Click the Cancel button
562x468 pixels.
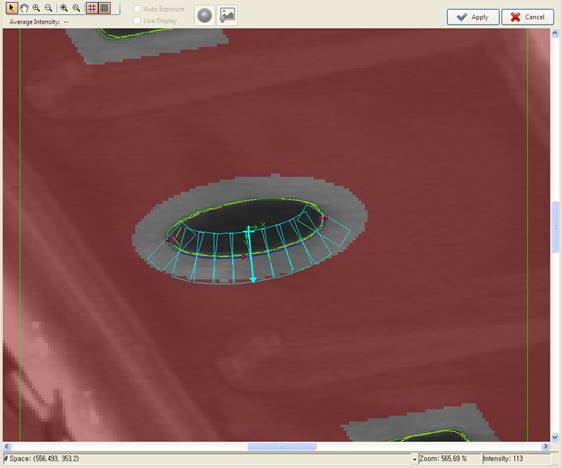coord(528,17)
